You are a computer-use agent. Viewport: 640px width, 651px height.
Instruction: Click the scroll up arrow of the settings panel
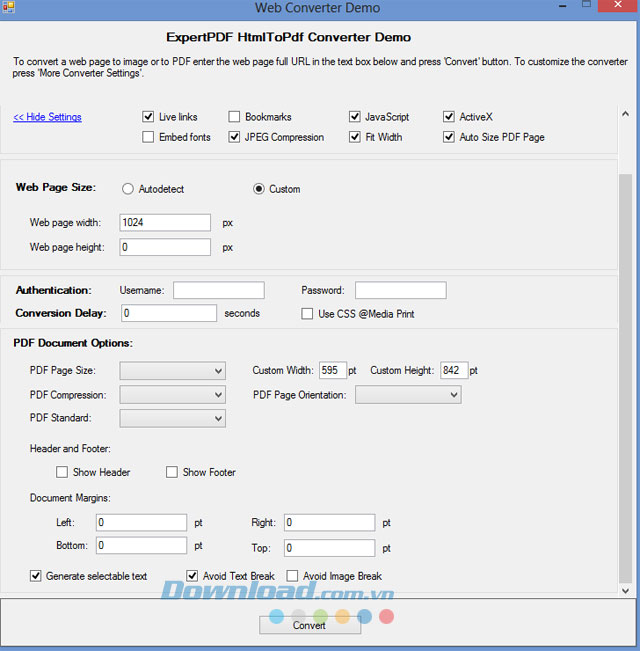625,114
